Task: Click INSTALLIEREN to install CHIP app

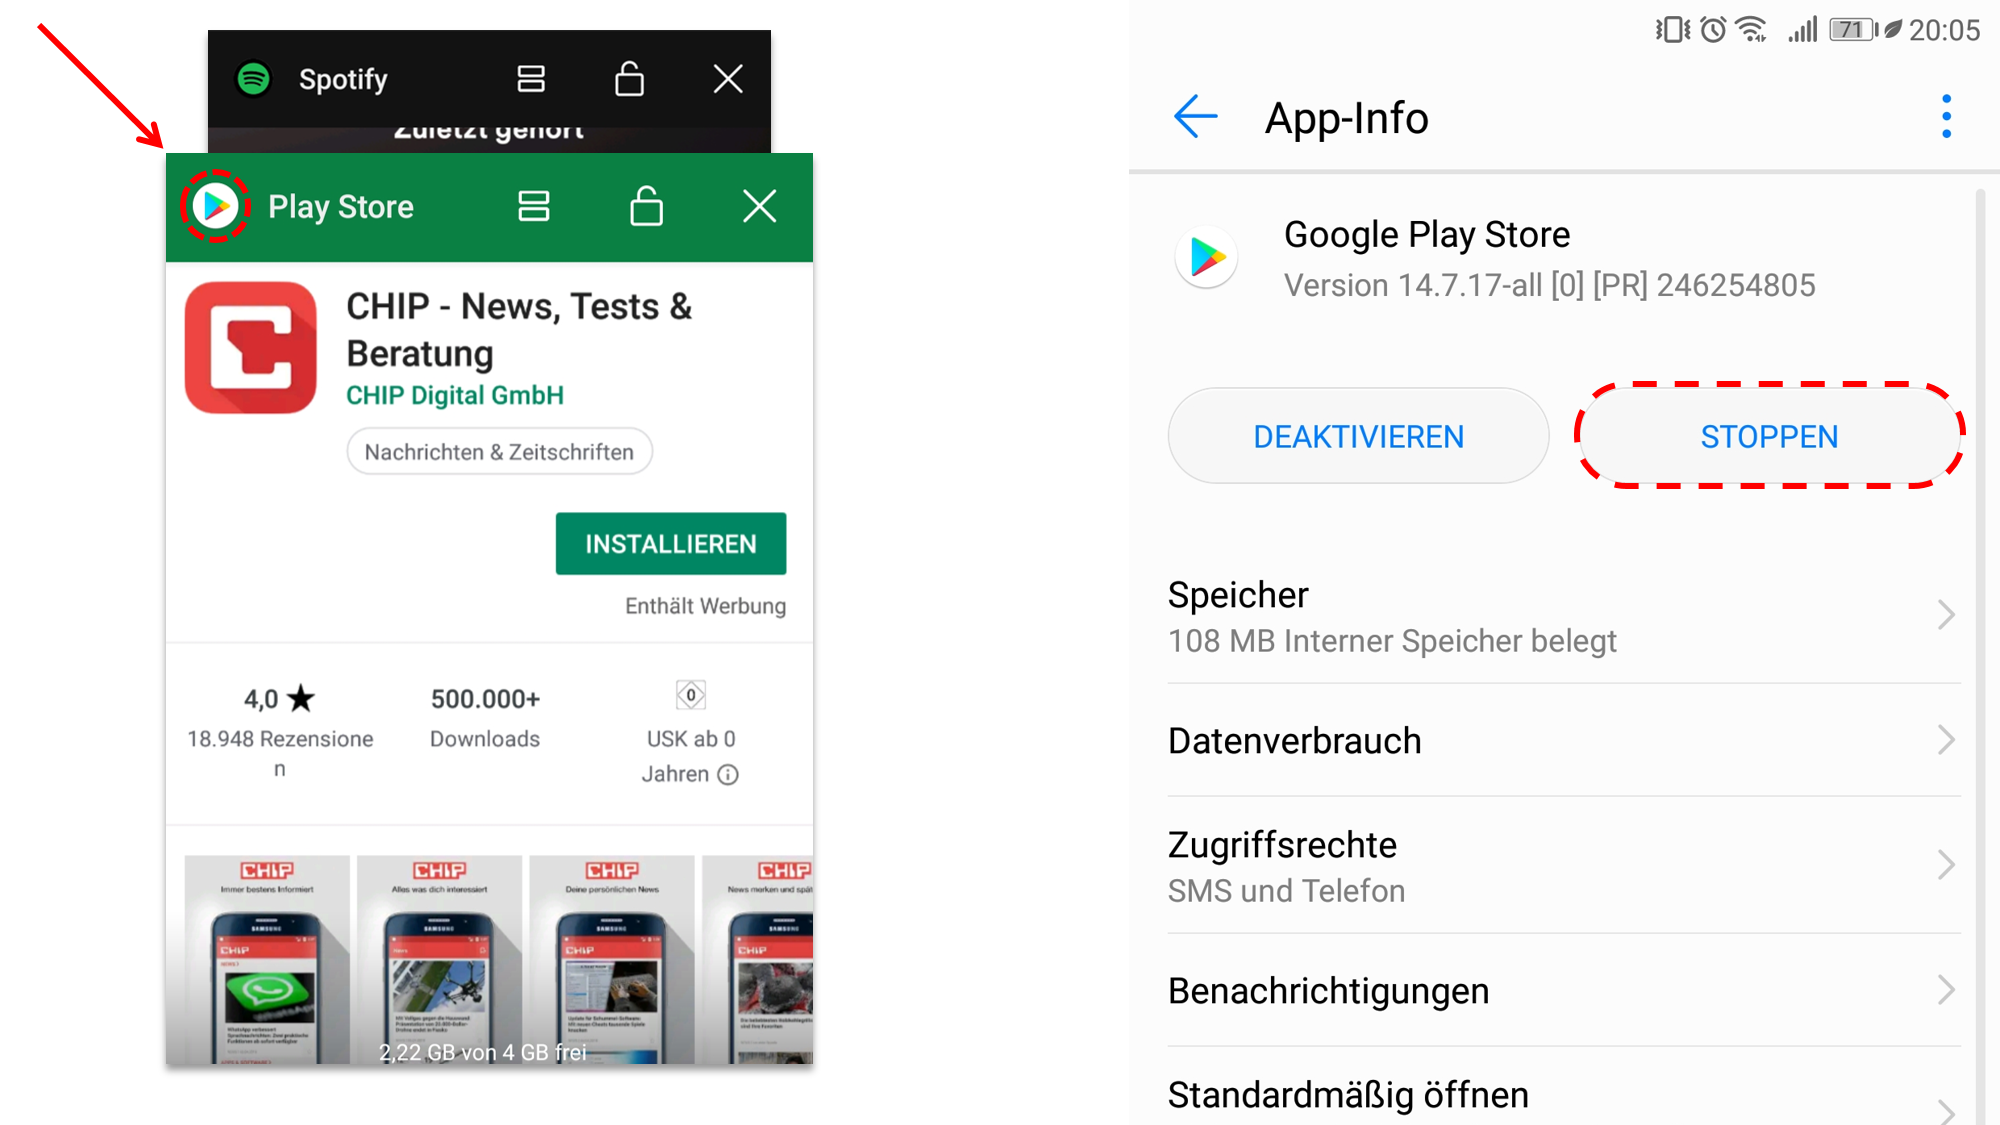Action: [670, 543]
